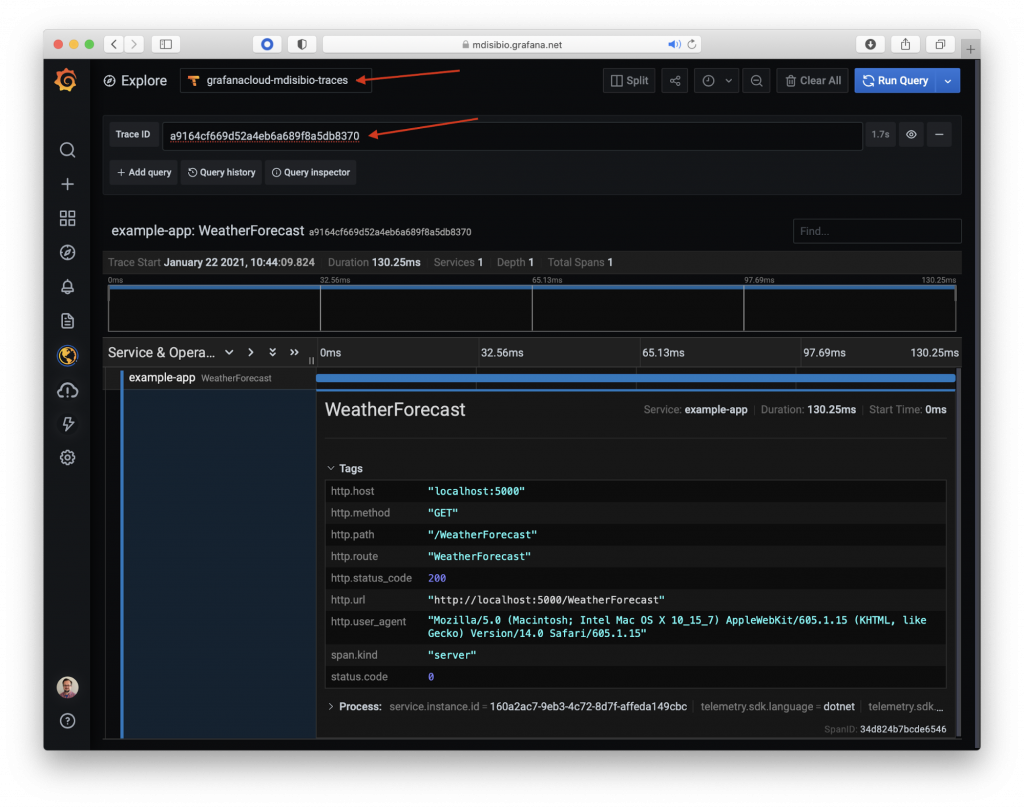
Task: Open grafanacloud-mdisibio-traces datasource picker
Action: pyautogui.click(x=276, y=80)
